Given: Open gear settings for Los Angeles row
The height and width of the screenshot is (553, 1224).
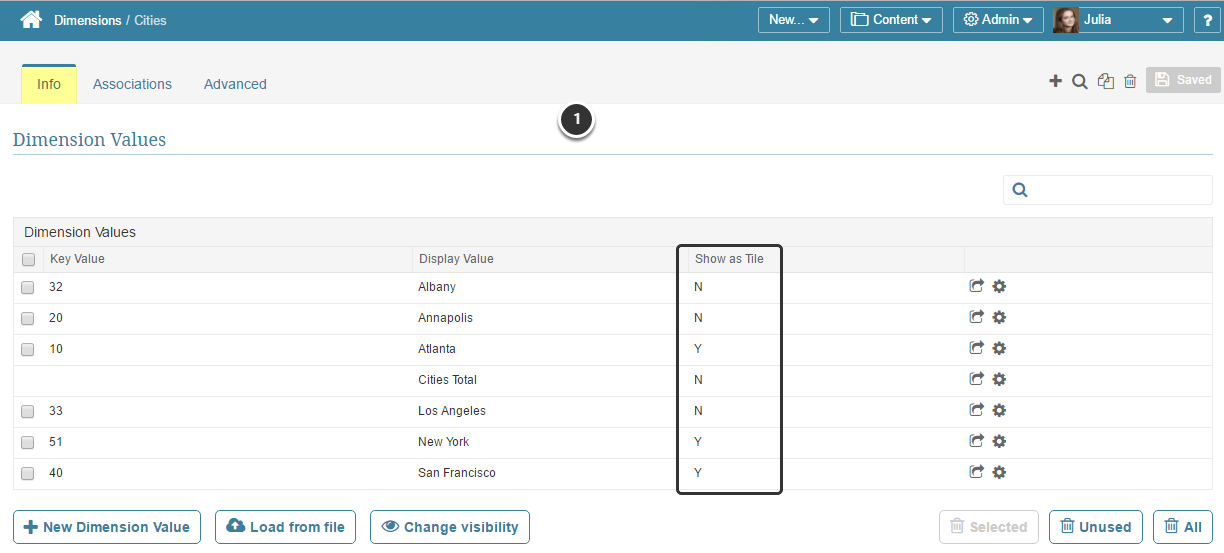Looking at the screenshot, I should click(x=999, y=410).
